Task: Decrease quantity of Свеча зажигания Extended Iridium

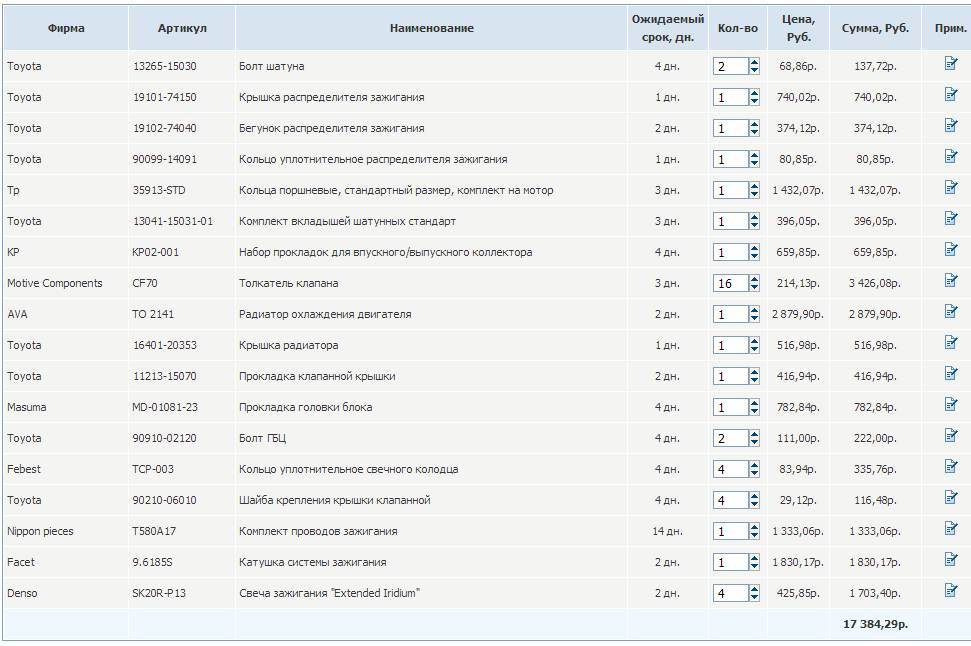Action: (754, 598)
